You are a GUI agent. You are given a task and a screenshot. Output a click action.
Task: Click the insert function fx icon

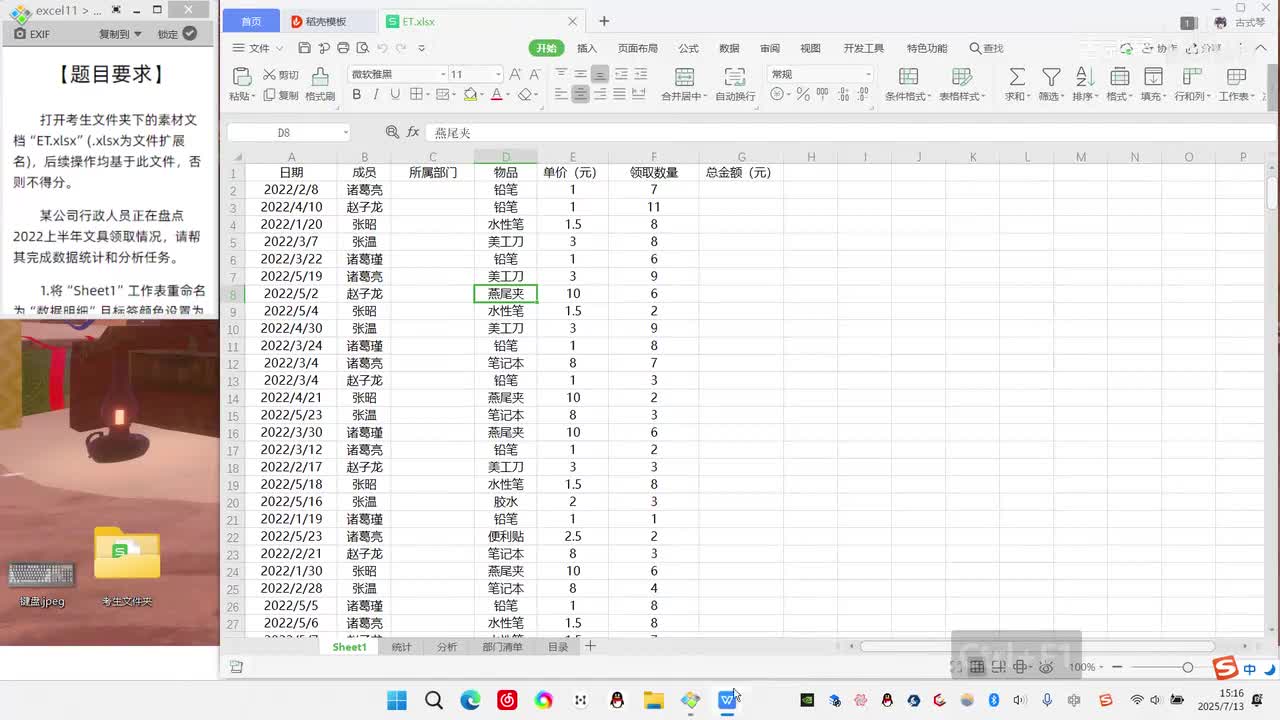pyautogui.click(x=413, y=132)
